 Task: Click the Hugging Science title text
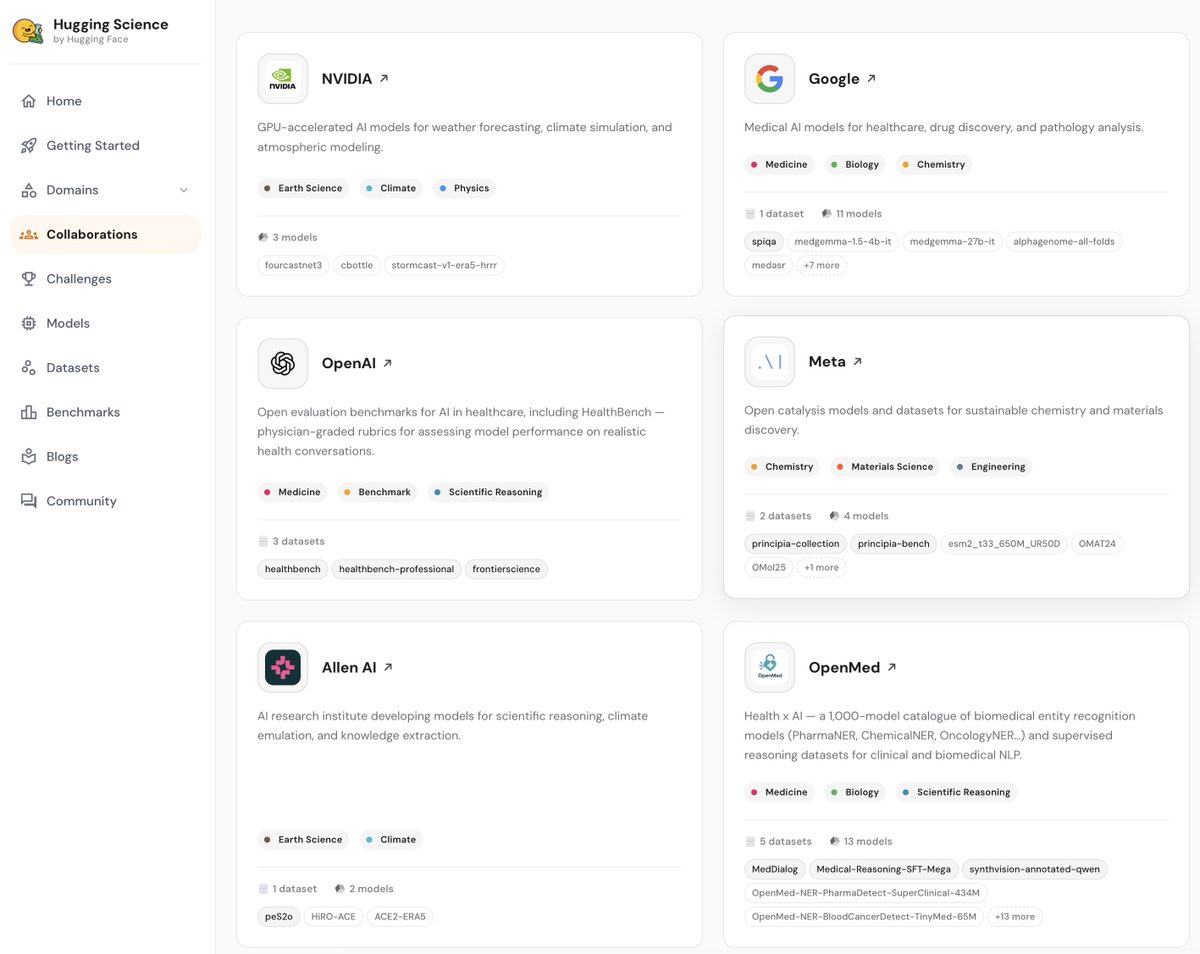110,24
